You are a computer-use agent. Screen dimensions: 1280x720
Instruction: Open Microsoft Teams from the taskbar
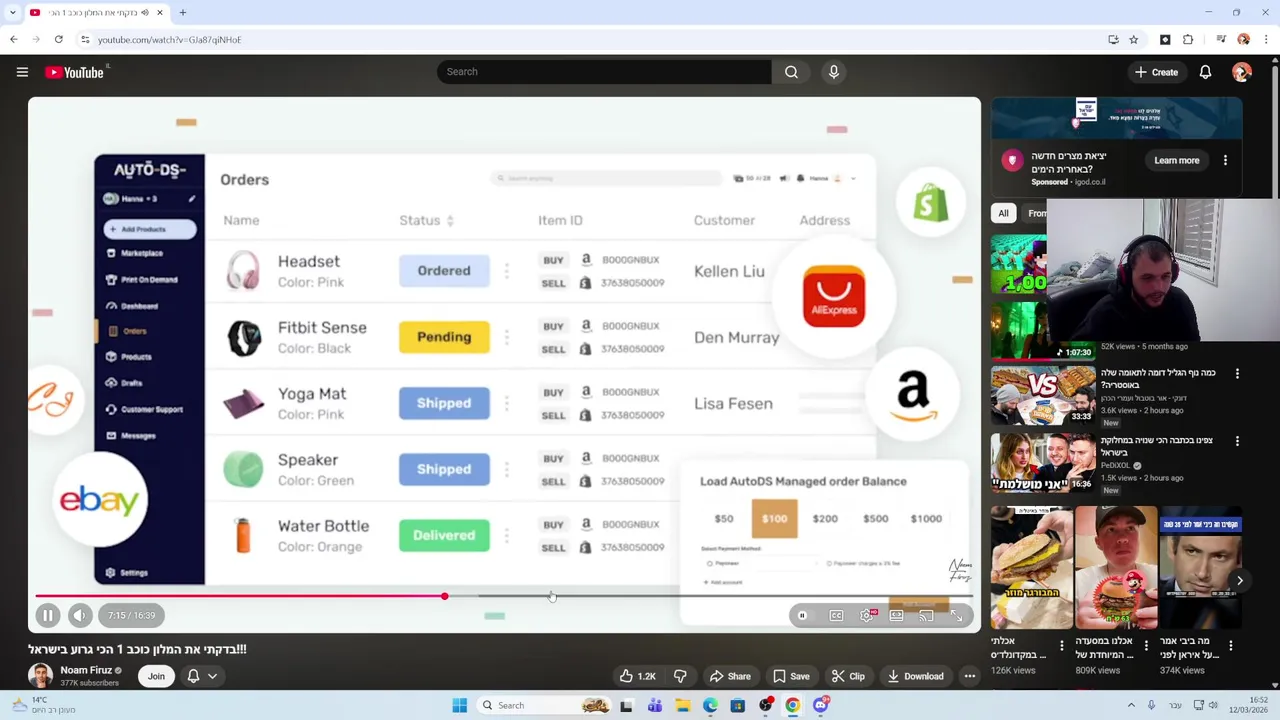tap(654, 706)
